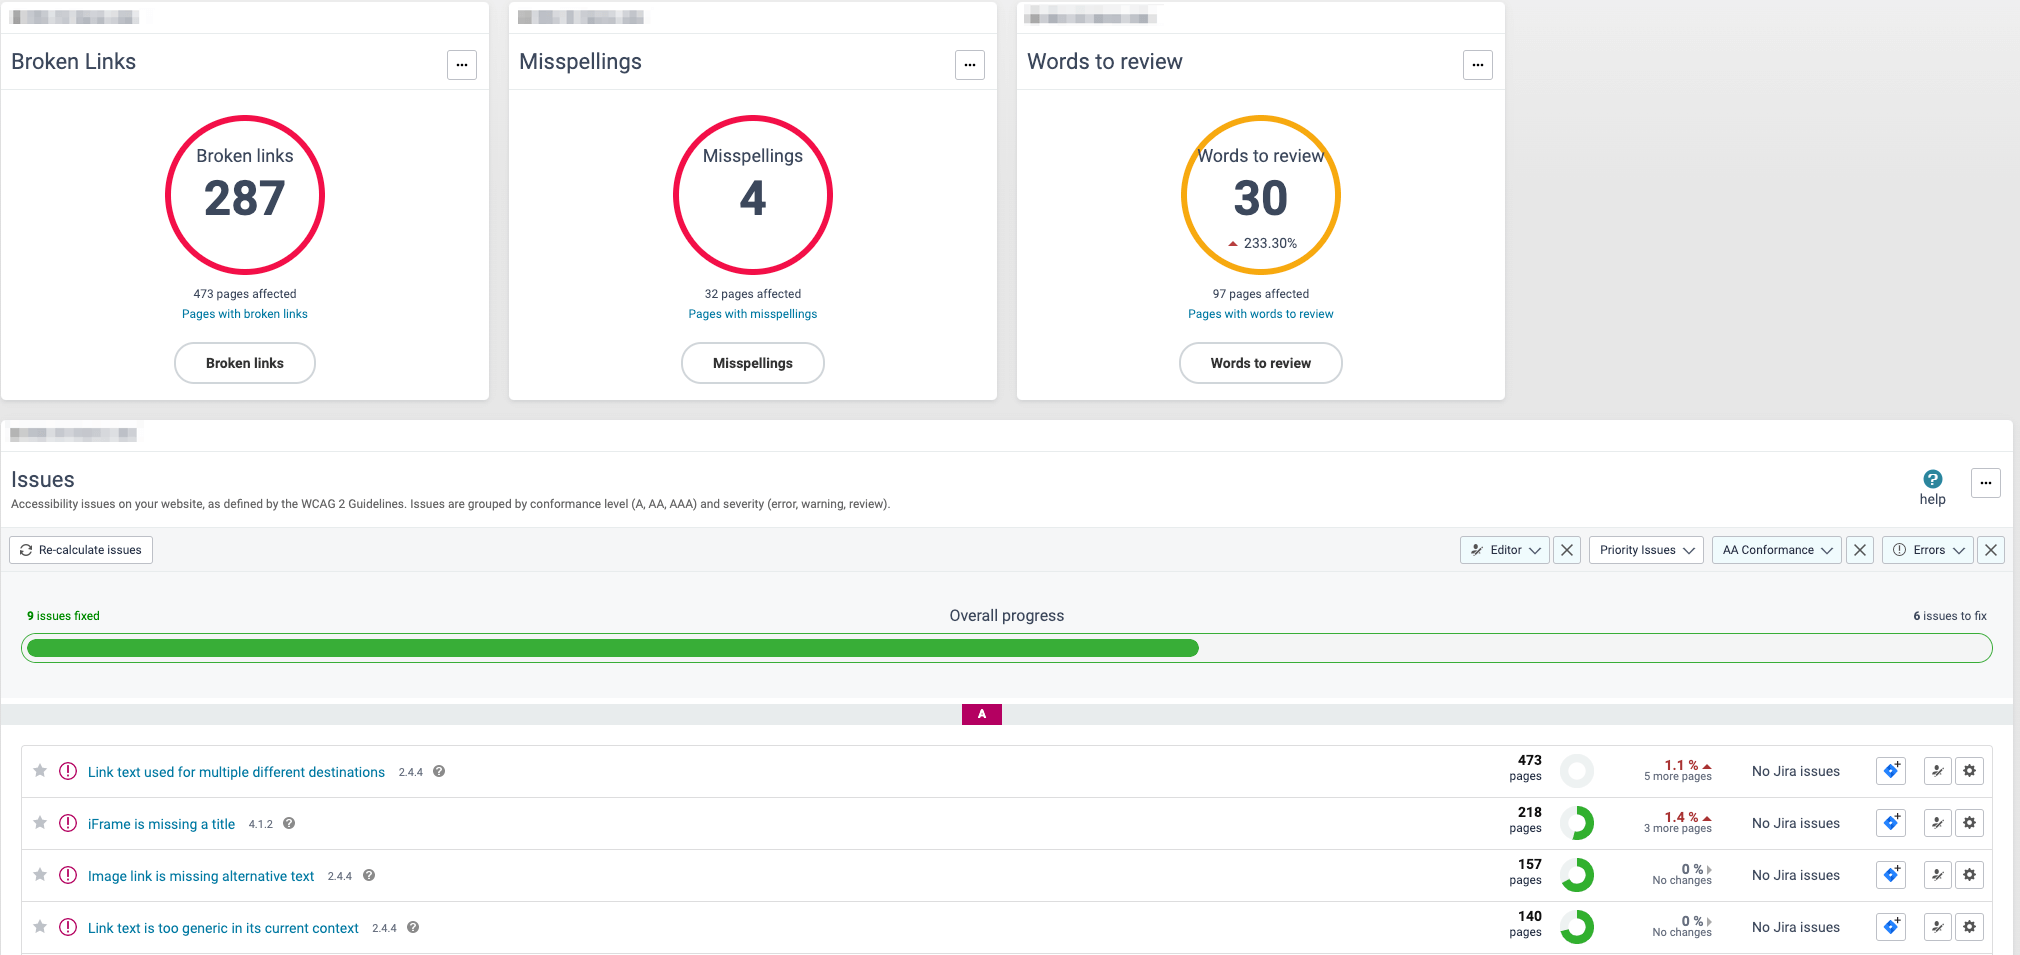Click the Overall progress bar
This screenshot has height=955, width=2020.
(1006, 648)
